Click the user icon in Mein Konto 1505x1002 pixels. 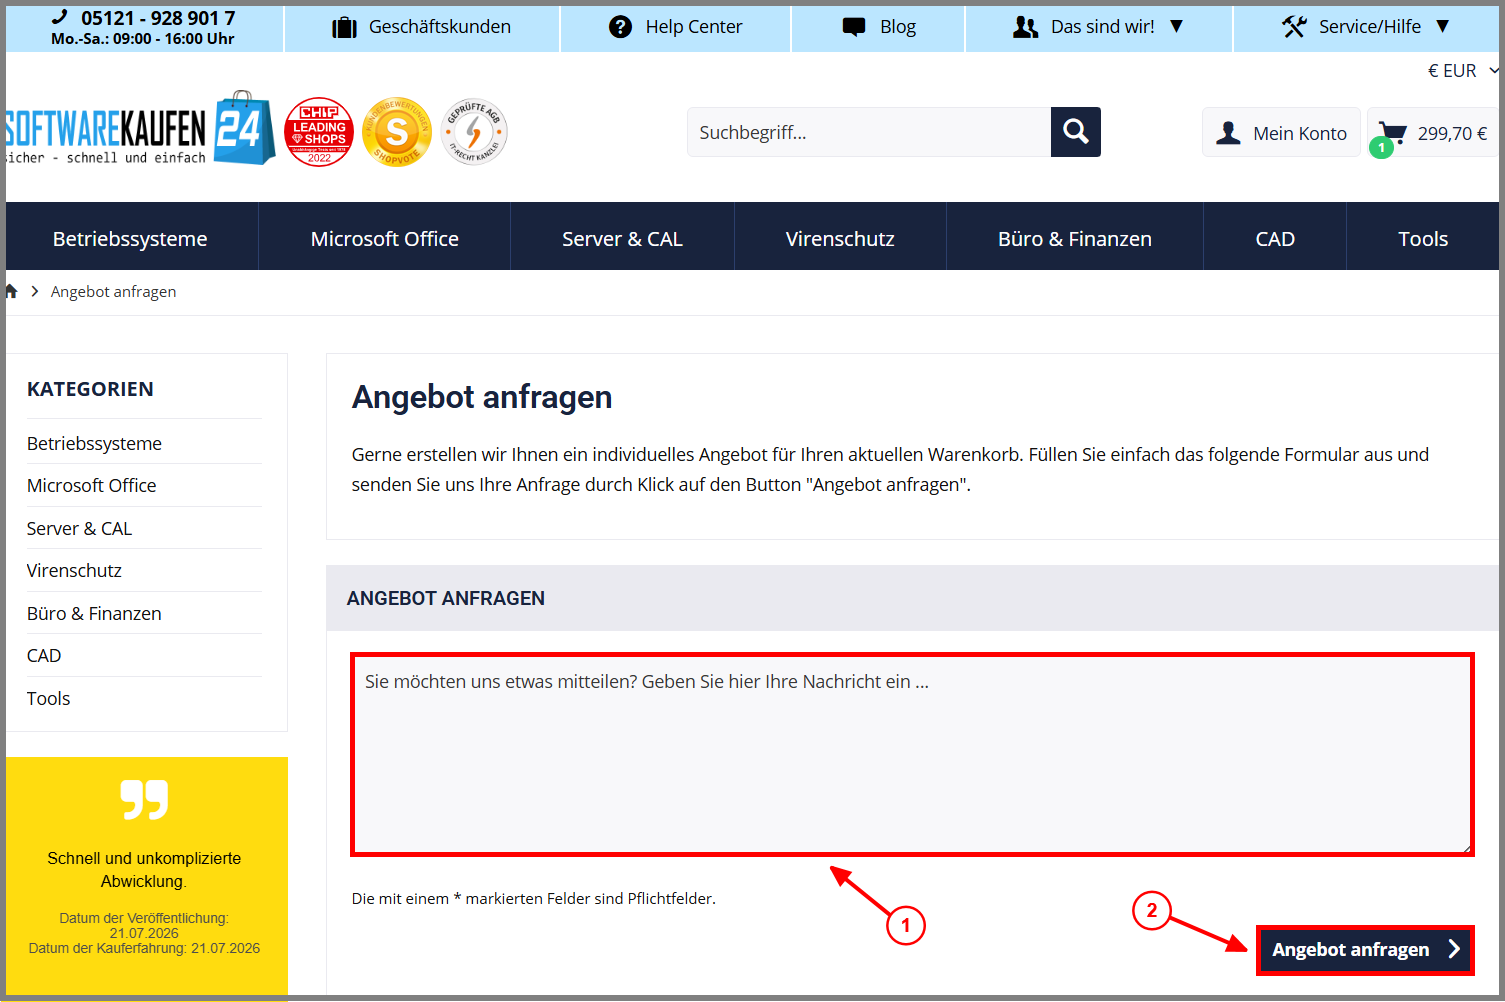pos(1229,133)
